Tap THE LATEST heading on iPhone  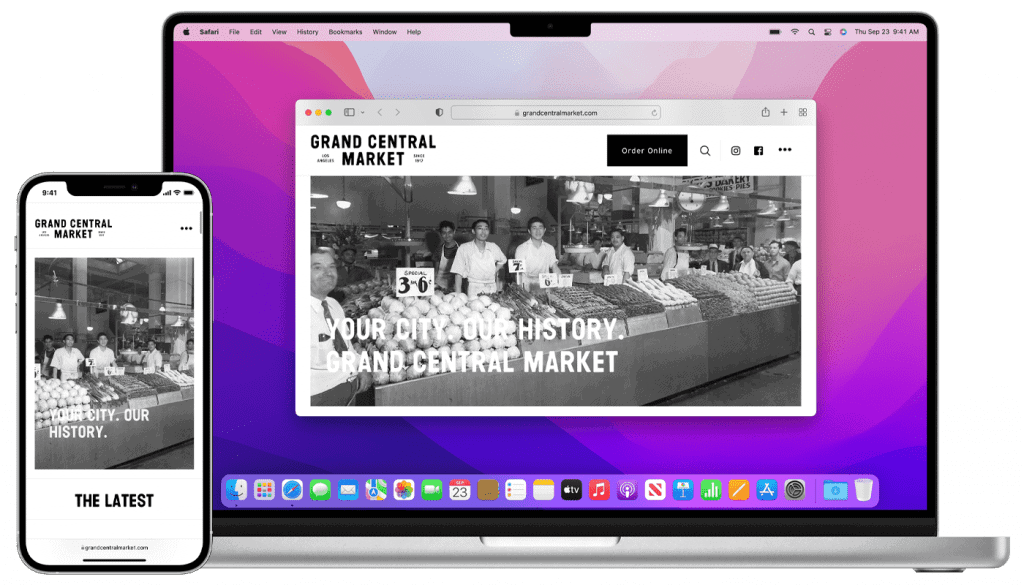click(x=114, y=501)
